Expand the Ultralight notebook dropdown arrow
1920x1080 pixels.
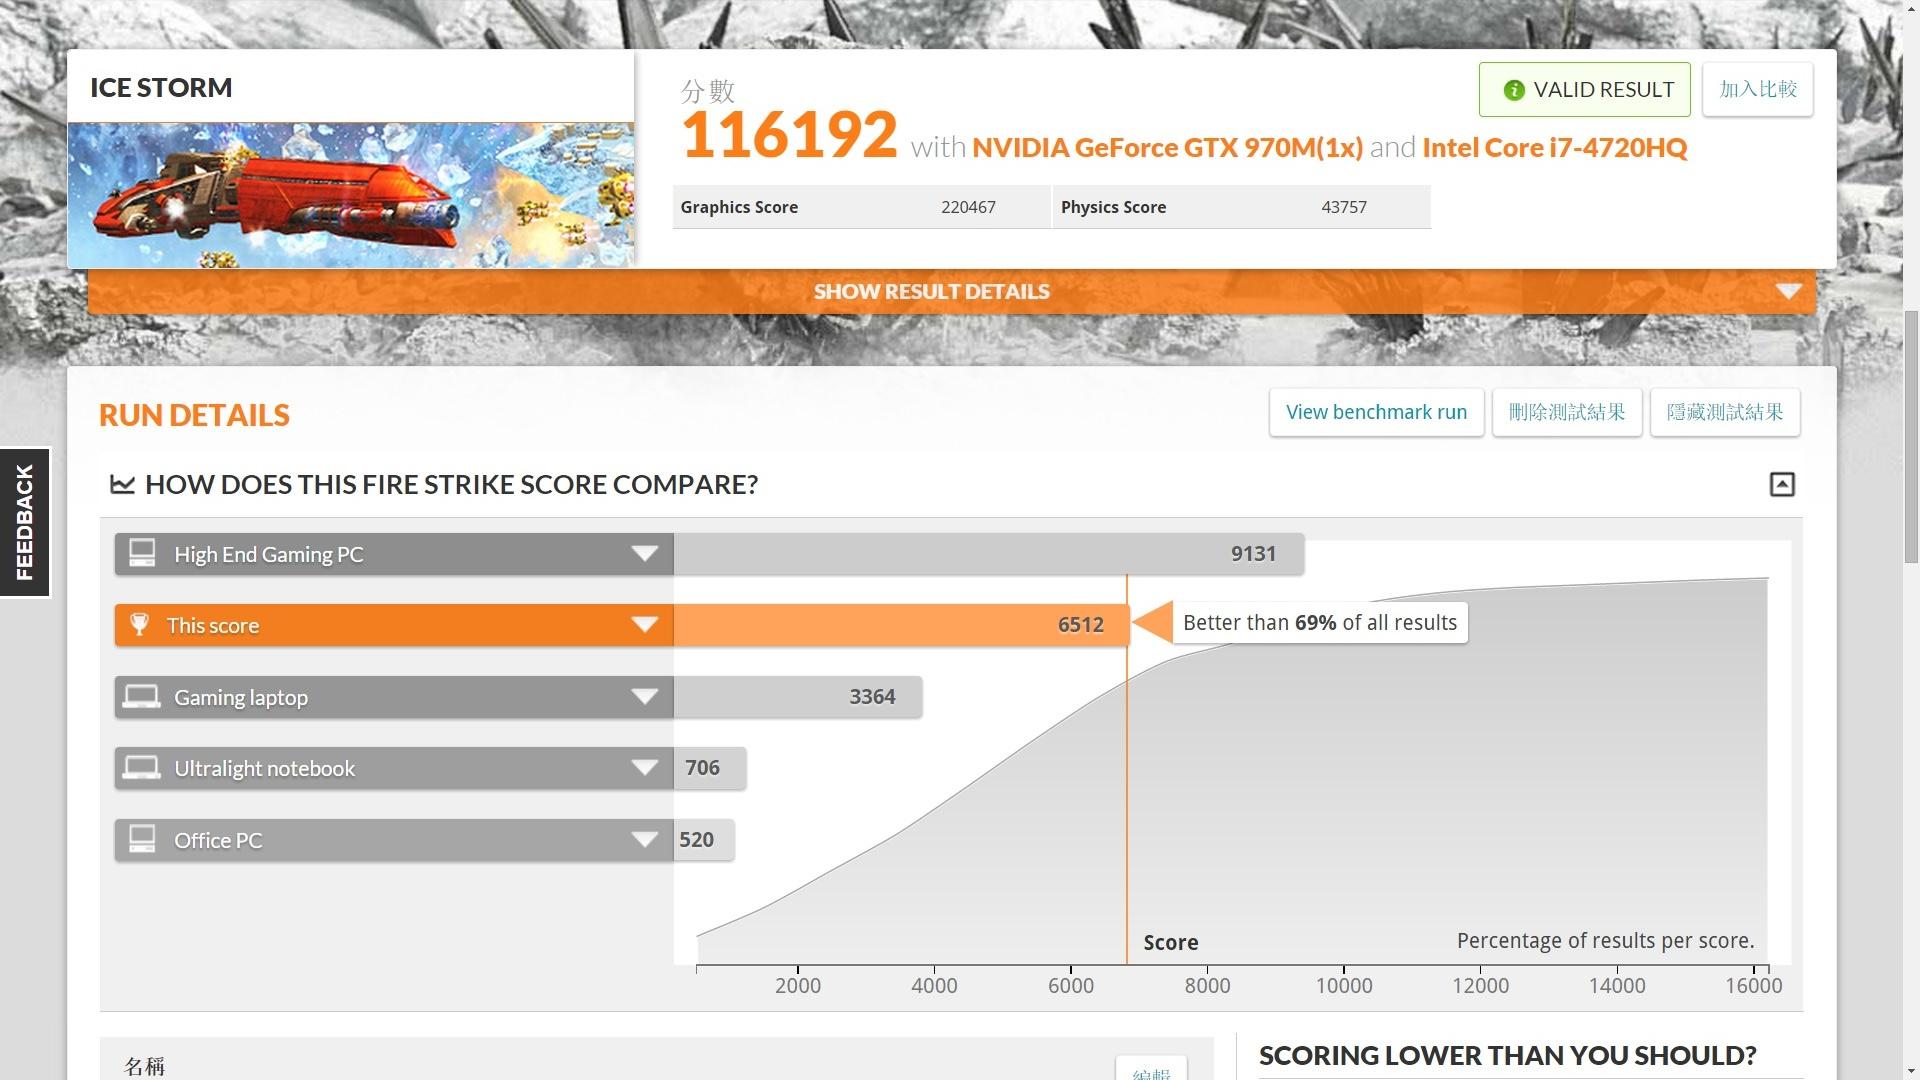pos(645,768)
